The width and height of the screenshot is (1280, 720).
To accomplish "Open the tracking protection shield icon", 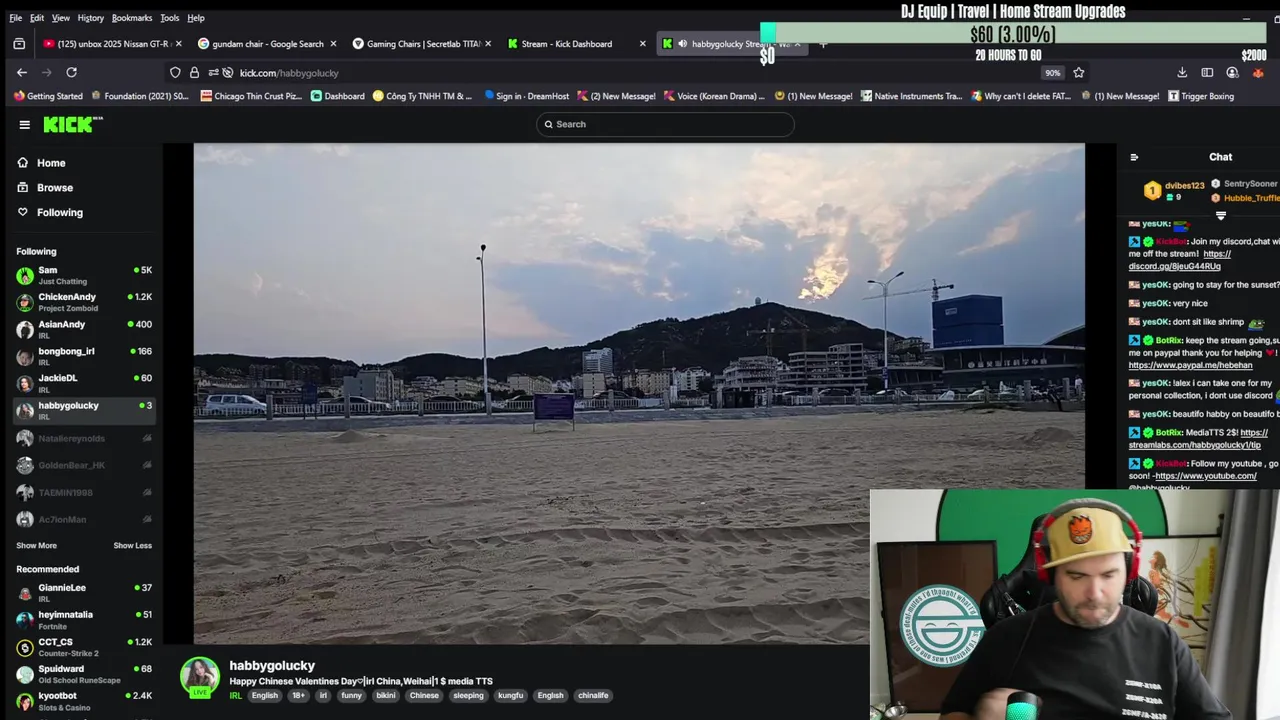I will tap(175, 72).
